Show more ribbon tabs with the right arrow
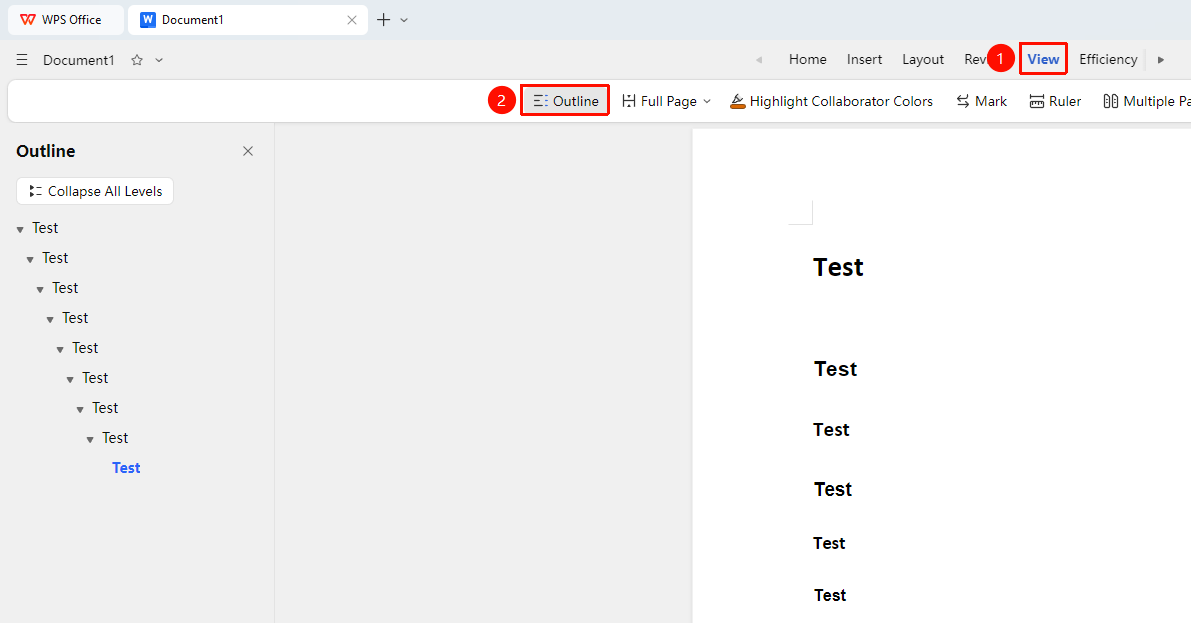This screenshot has height=623, width=1191. pos(1161,59)
